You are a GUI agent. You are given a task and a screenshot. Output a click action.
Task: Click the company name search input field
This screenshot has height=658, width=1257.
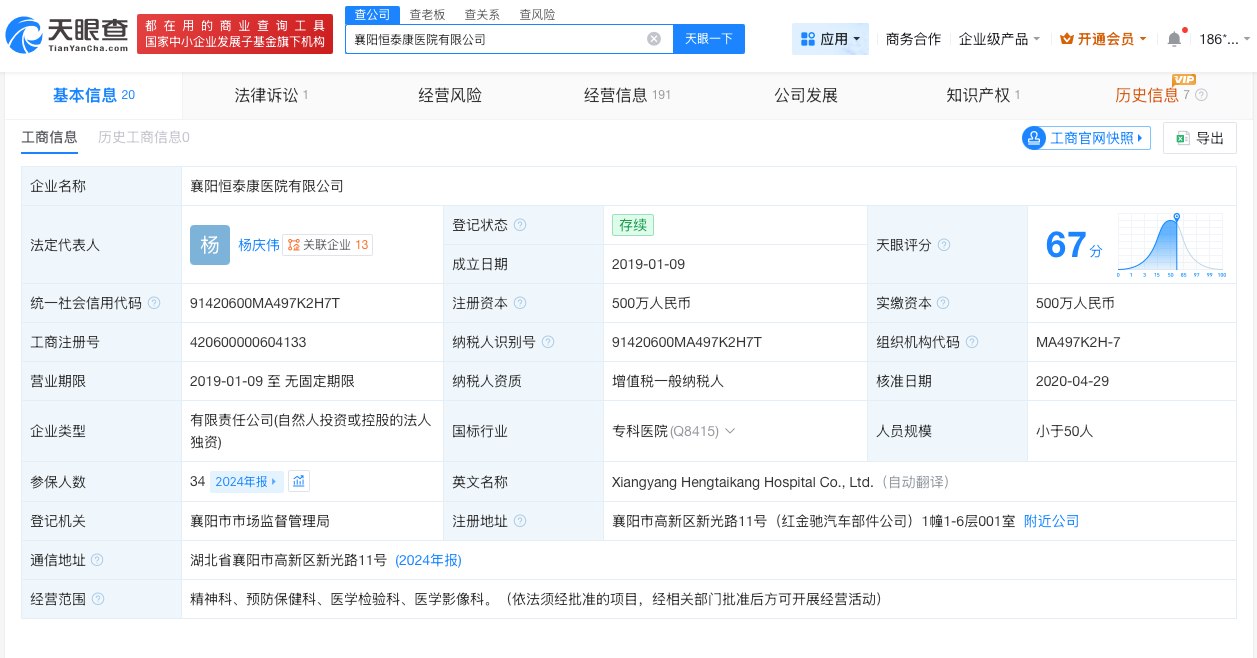click(x=500, y=39)
